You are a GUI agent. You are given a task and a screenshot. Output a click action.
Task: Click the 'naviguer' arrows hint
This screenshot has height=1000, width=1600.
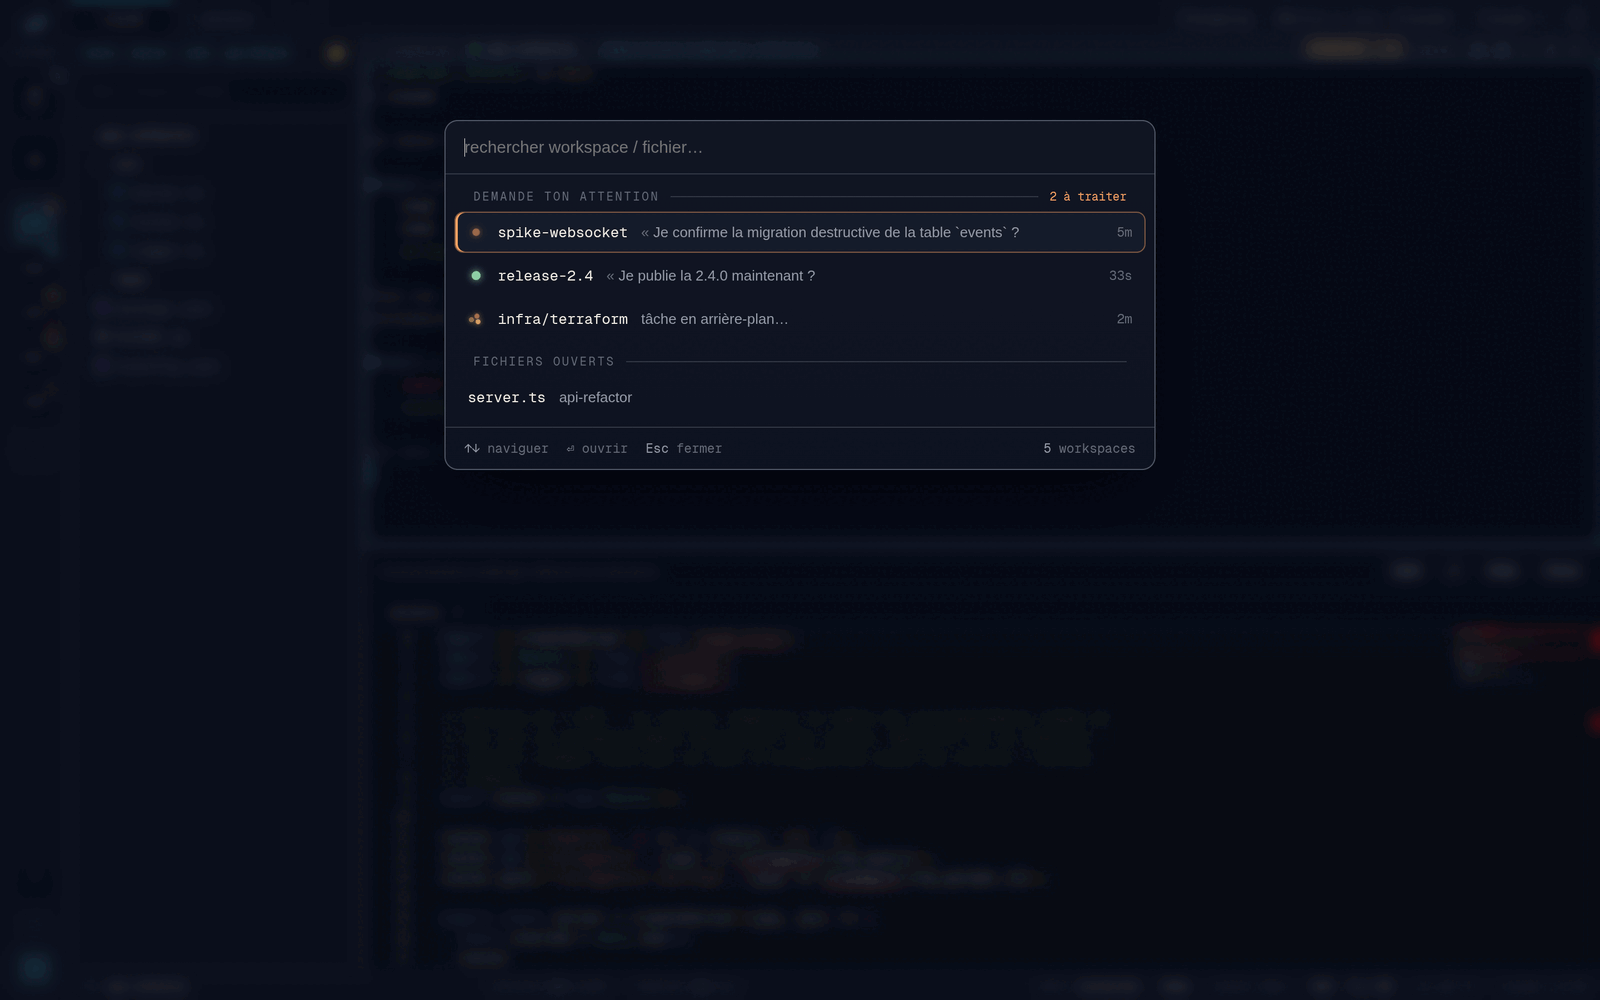[x=506, y=449]
